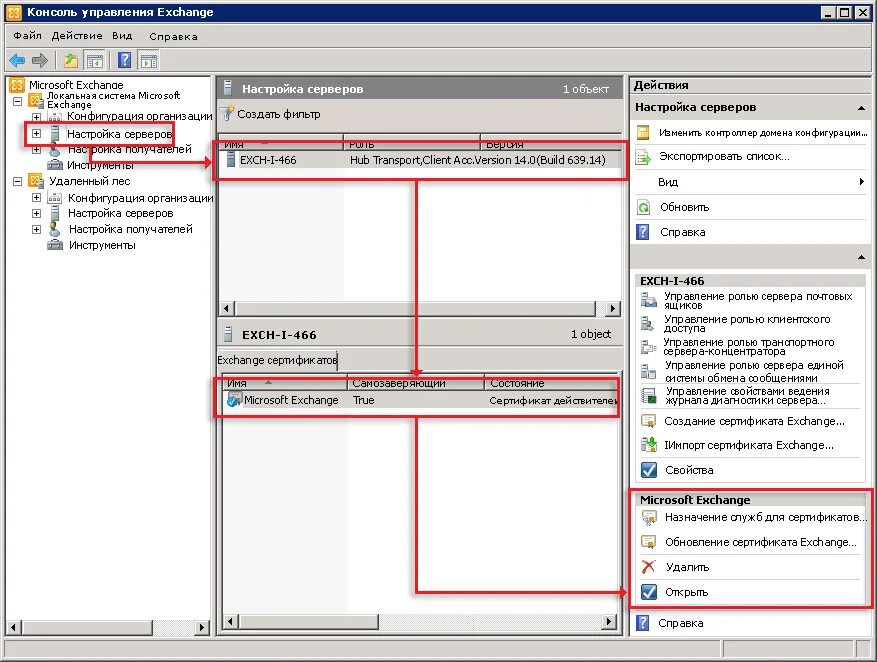The image size is (877, 662).
Task: Sort certificates by Состояние column header
Action: [x=552, y=383]
